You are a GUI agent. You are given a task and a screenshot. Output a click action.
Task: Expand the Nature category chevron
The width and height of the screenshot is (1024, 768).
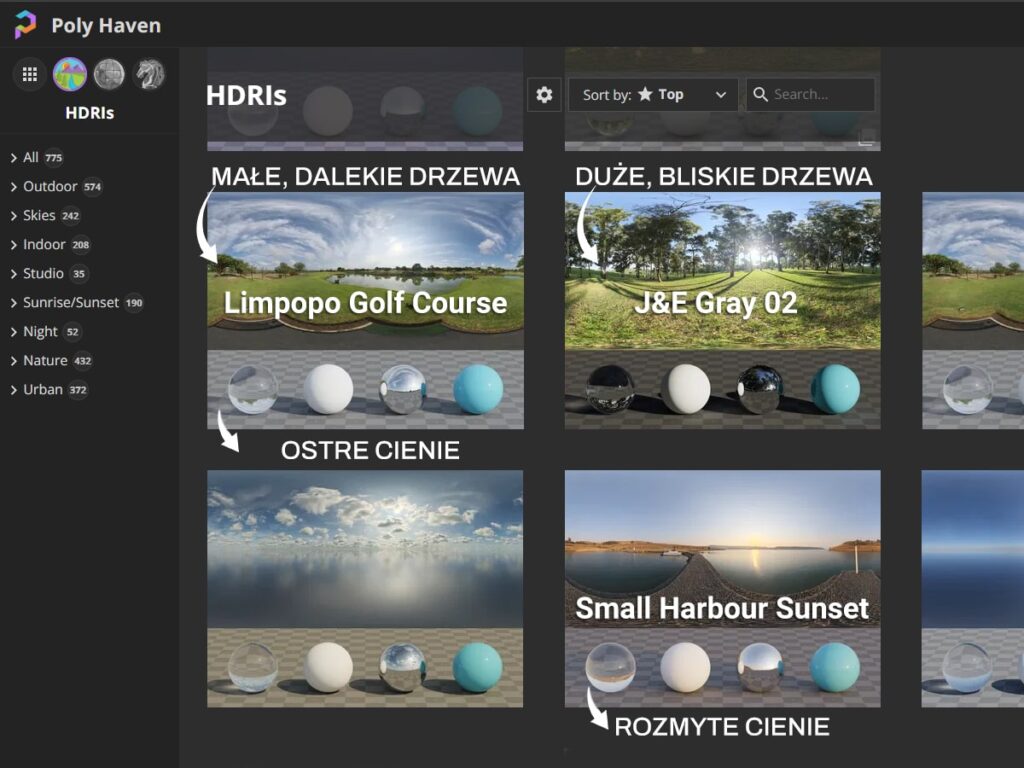13,361
